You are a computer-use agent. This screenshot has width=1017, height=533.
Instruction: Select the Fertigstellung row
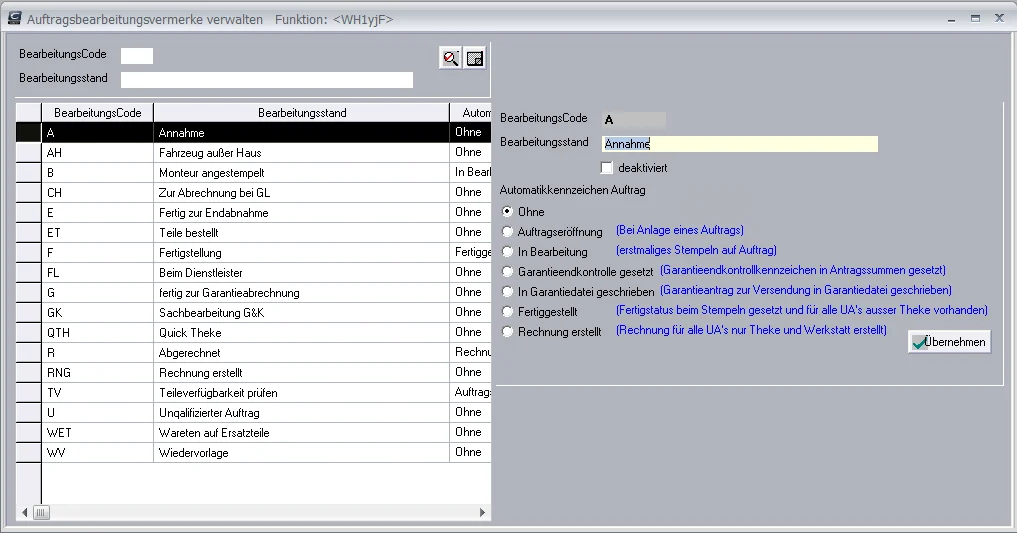point(254,253)
